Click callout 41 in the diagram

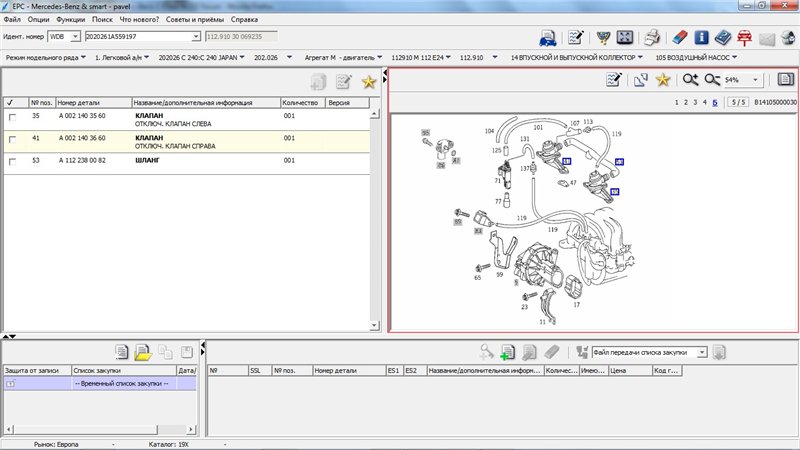point(566,161)
